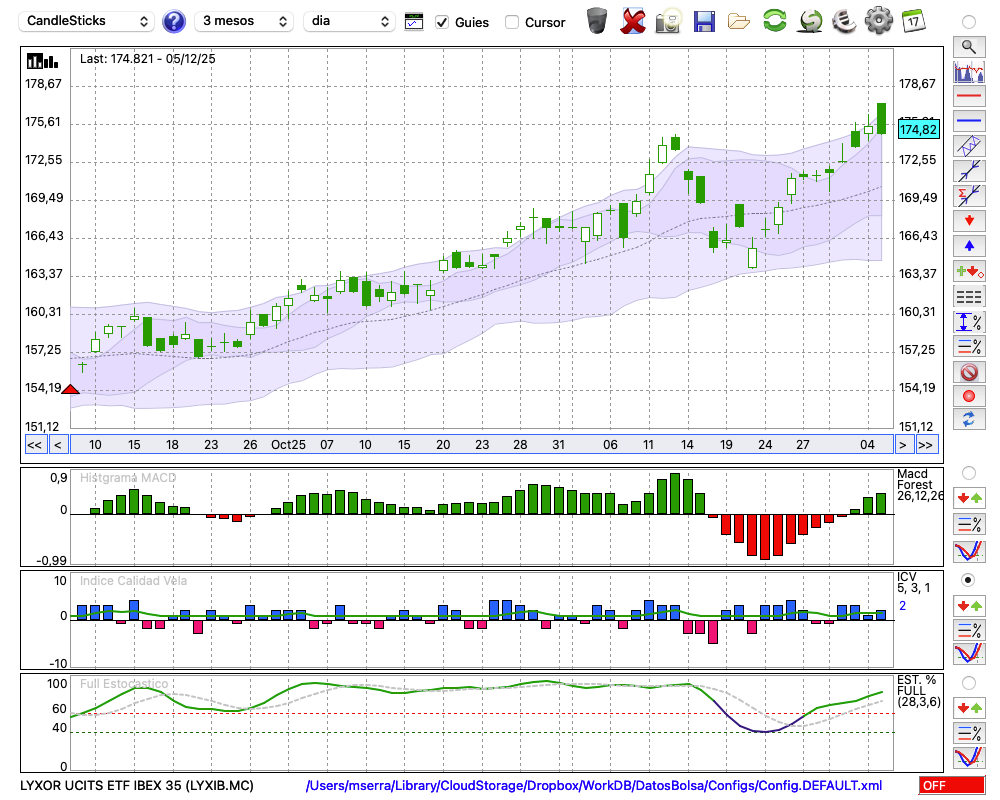Click the blue histogram indicator icon
This screenshot has width=1000, height=800.
click(x=969, y=71)
